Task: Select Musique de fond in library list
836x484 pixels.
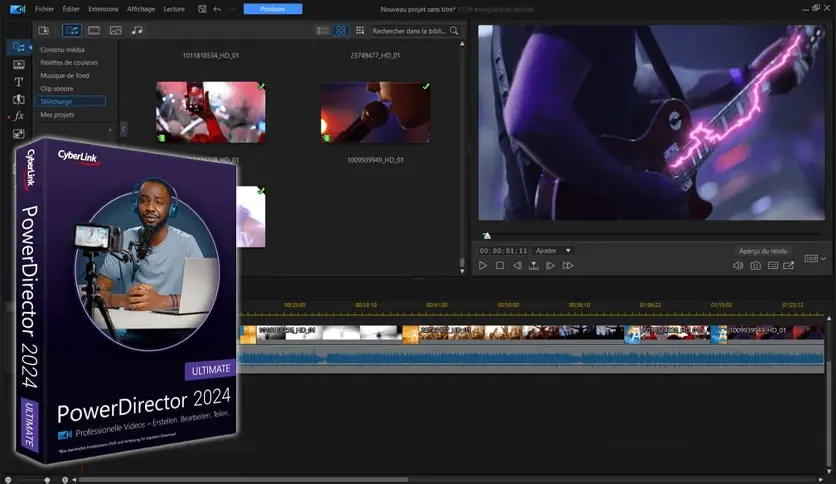Action: click(x=65, y=75)
